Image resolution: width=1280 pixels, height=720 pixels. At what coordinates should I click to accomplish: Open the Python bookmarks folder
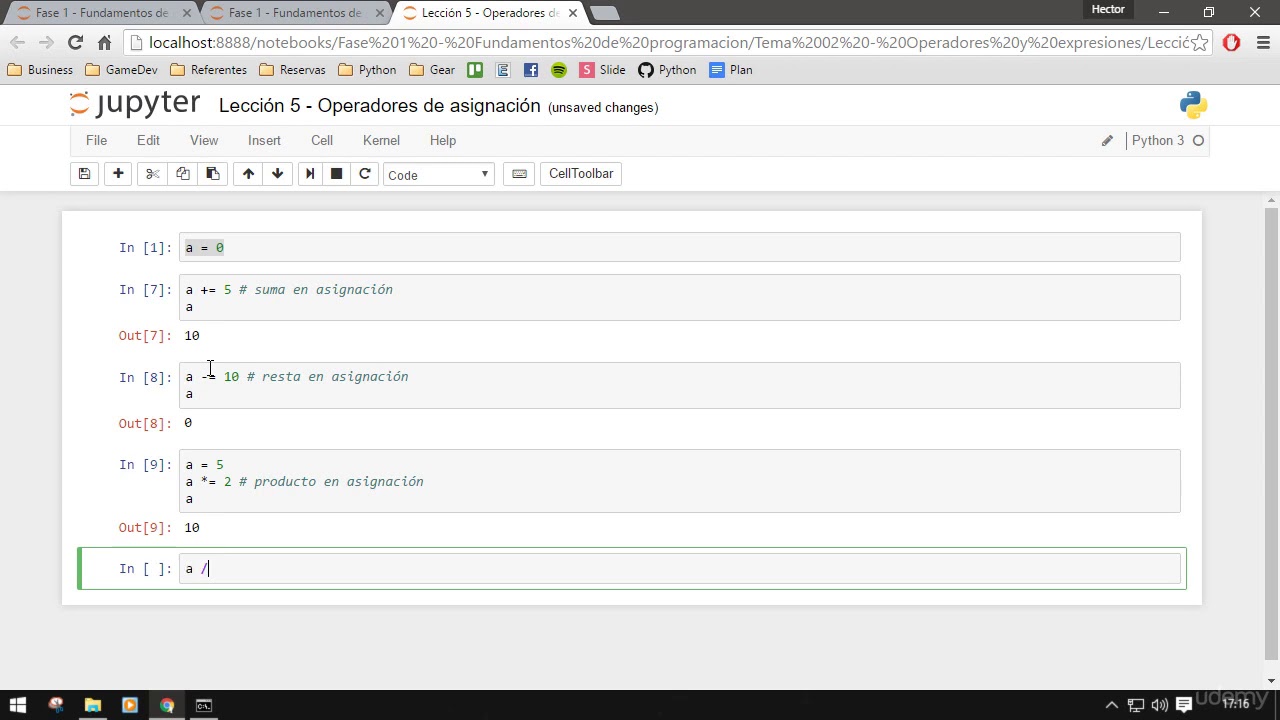coord(367,70)
